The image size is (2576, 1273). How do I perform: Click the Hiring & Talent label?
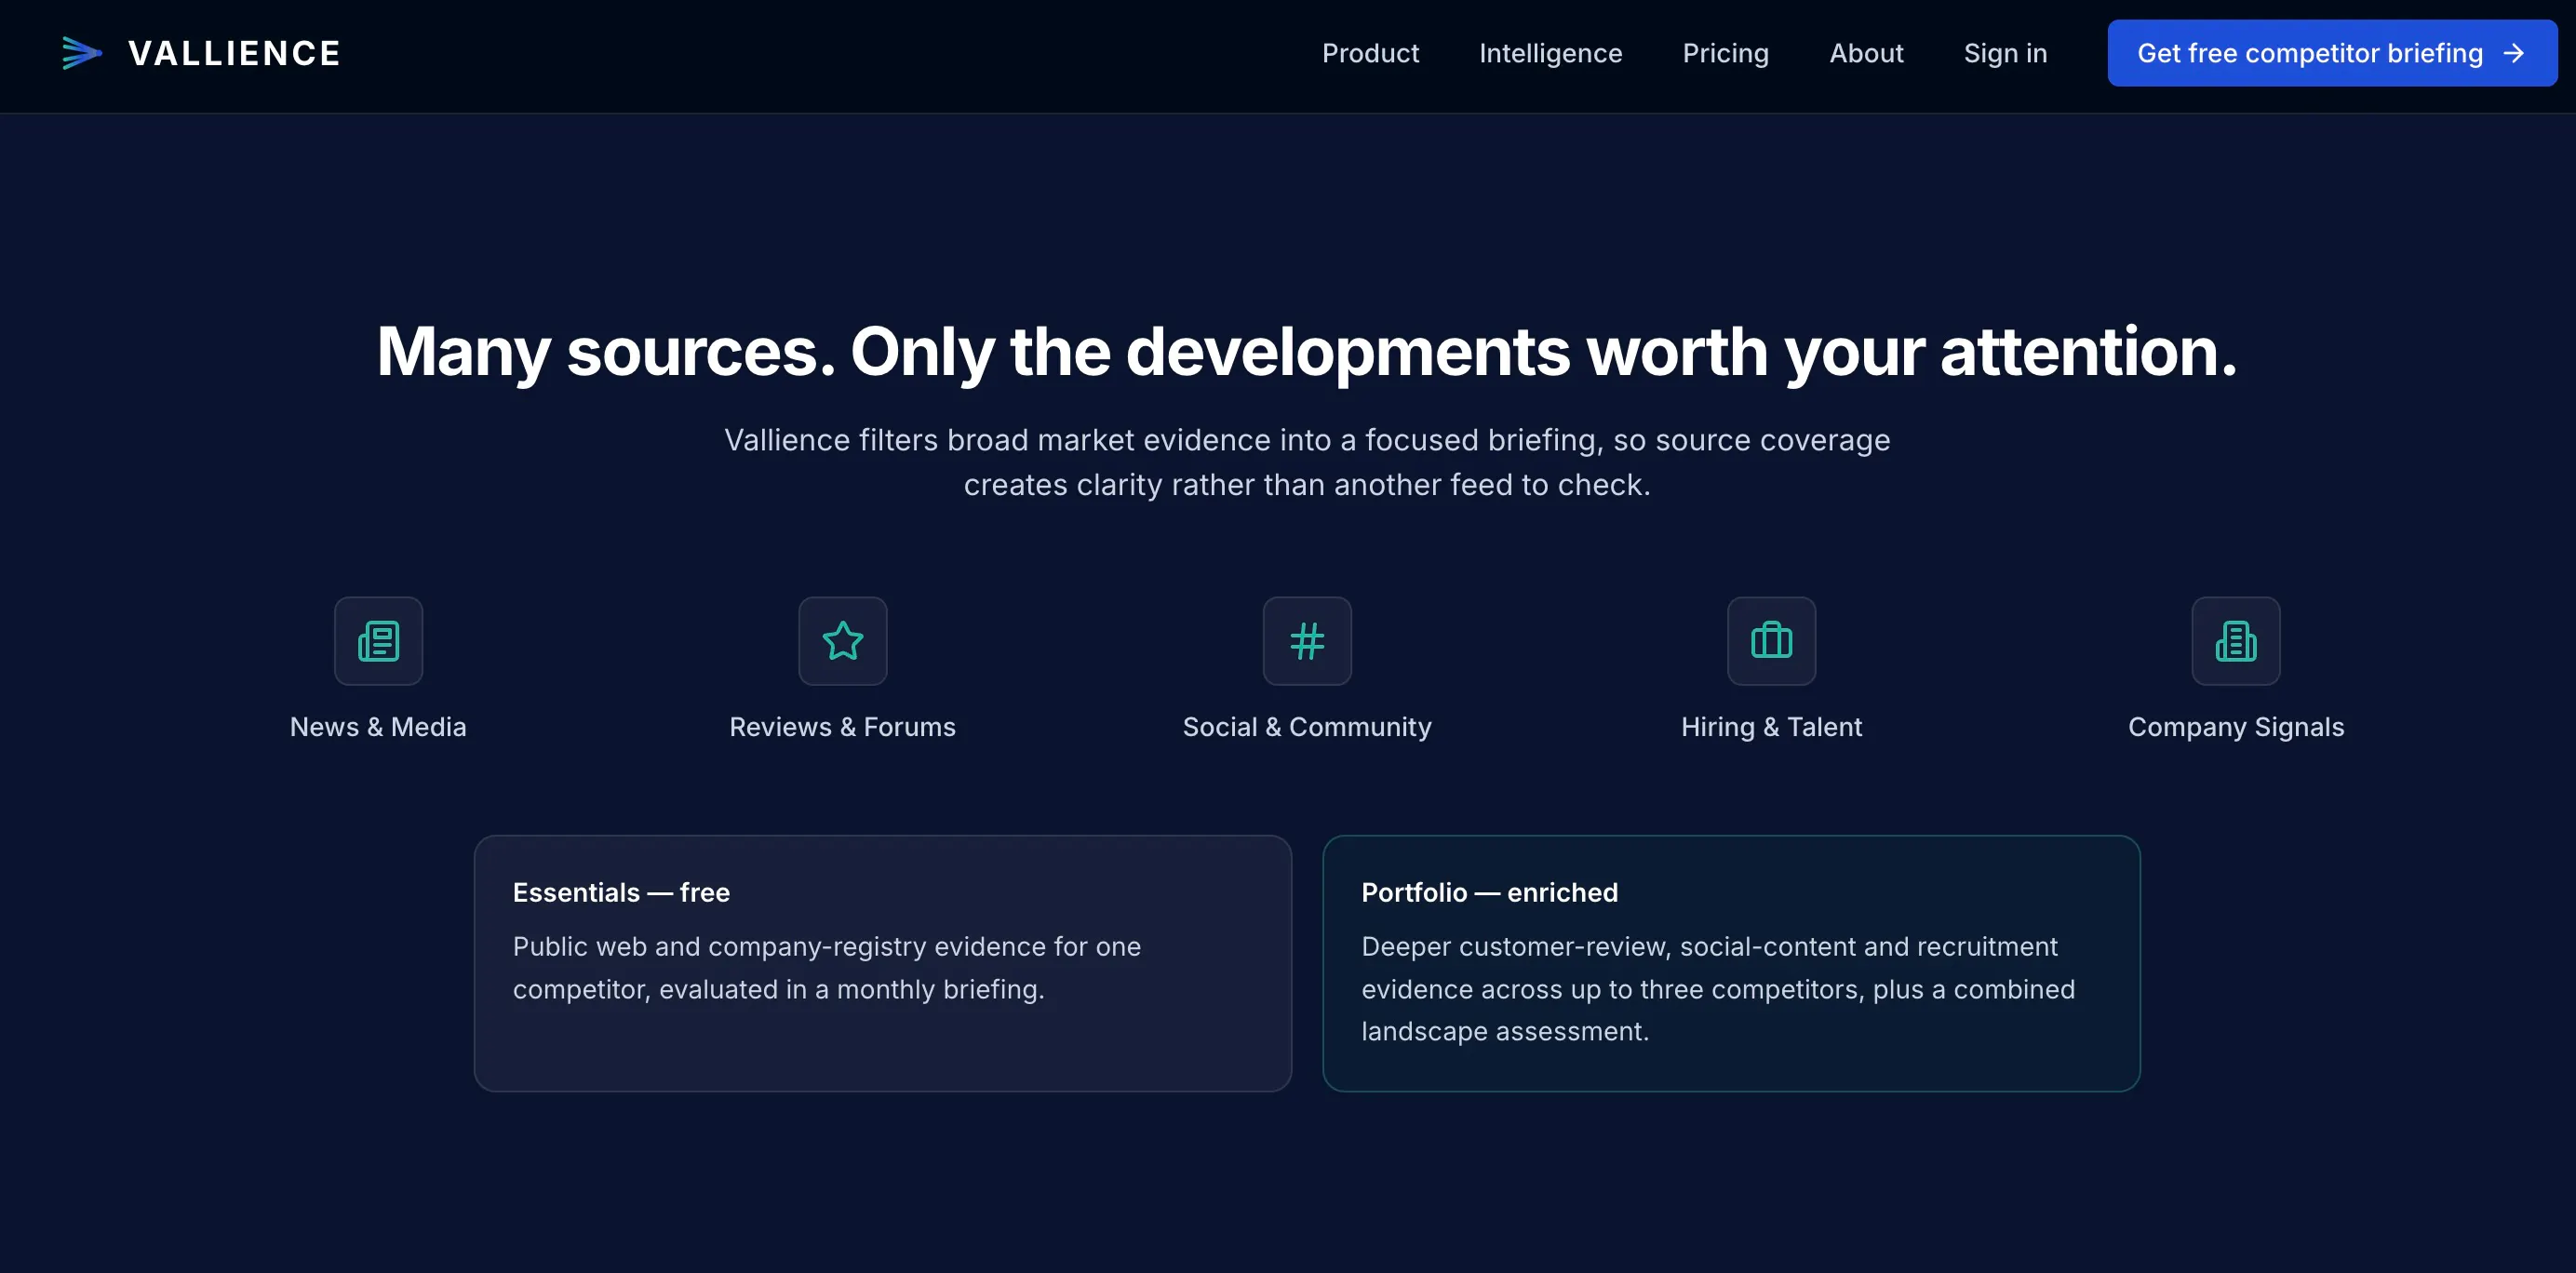coord(1772,727)
